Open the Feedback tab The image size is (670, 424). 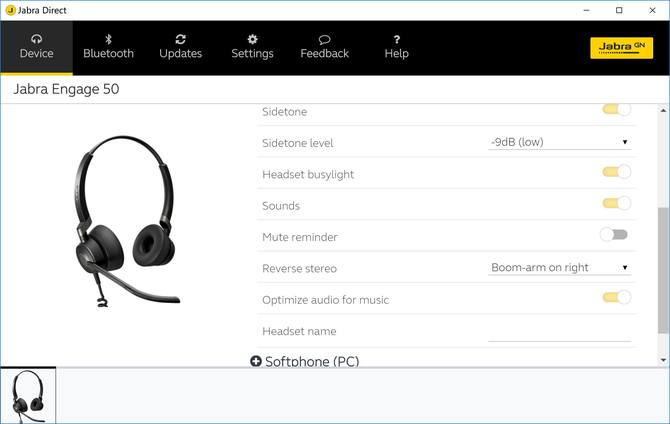click(x=324, y=47)
